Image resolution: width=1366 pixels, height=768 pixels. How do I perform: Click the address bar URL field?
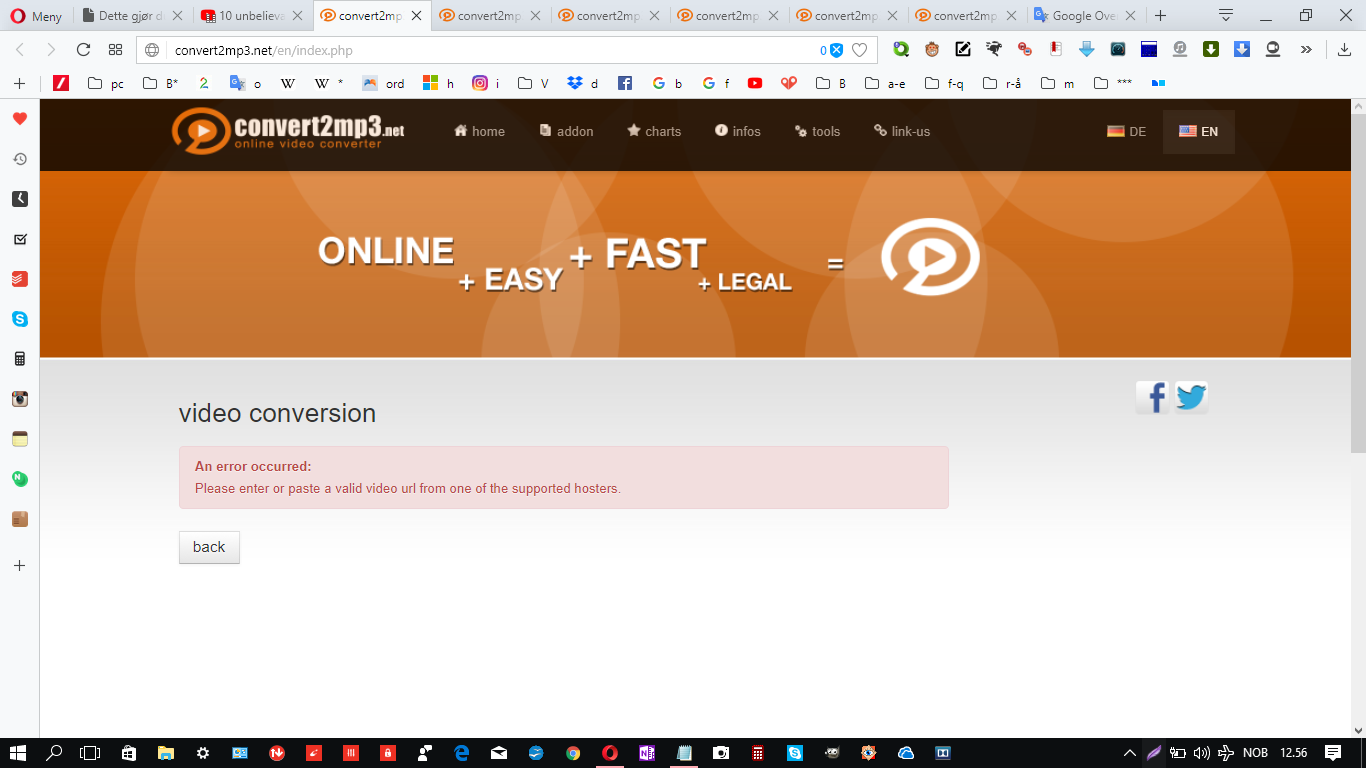[490, 51]
